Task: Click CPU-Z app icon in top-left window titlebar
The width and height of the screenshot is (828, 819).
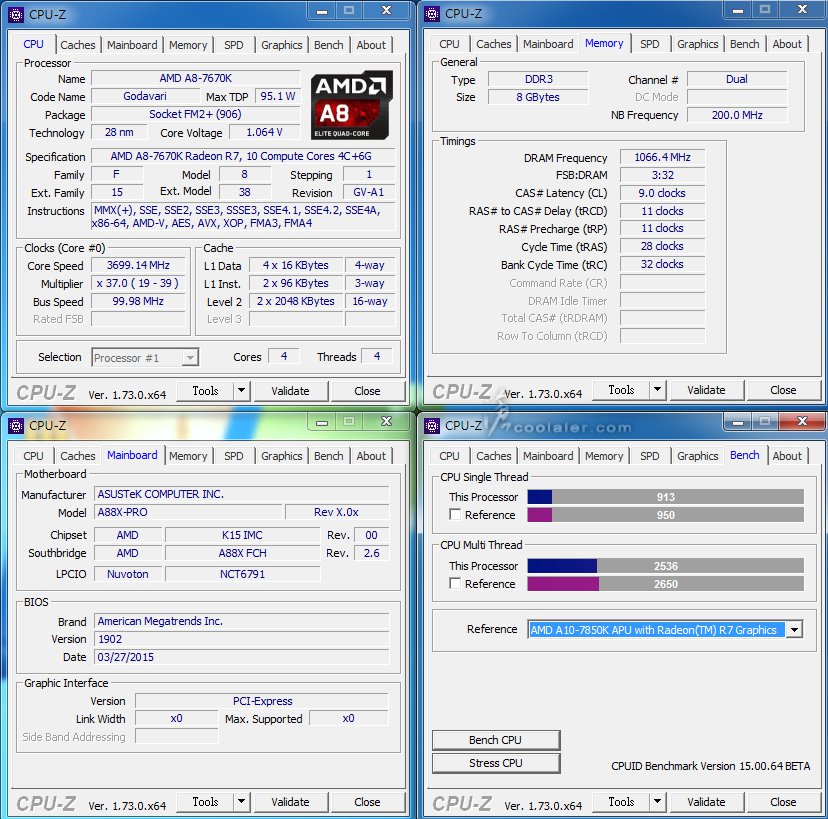Action: 16,14
